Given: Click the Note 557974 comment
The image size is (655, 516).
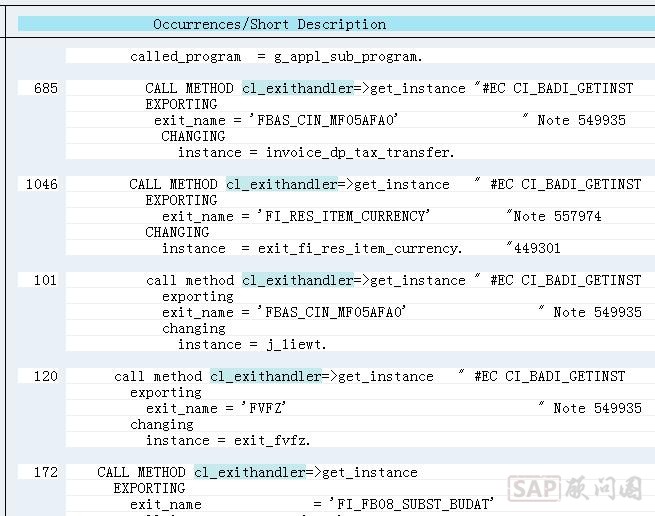Looking at the screenshot, I should coord(554,217).
